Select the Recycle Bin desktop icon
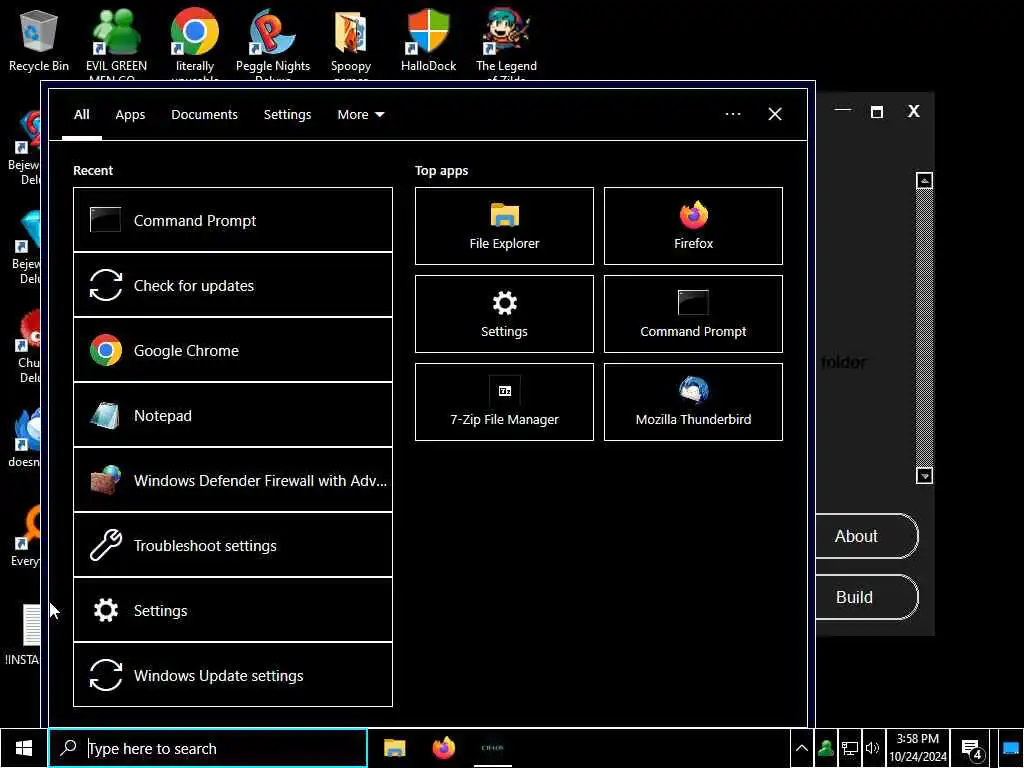The height and width of the screenshot is (768, 1024). click(39, 40)
